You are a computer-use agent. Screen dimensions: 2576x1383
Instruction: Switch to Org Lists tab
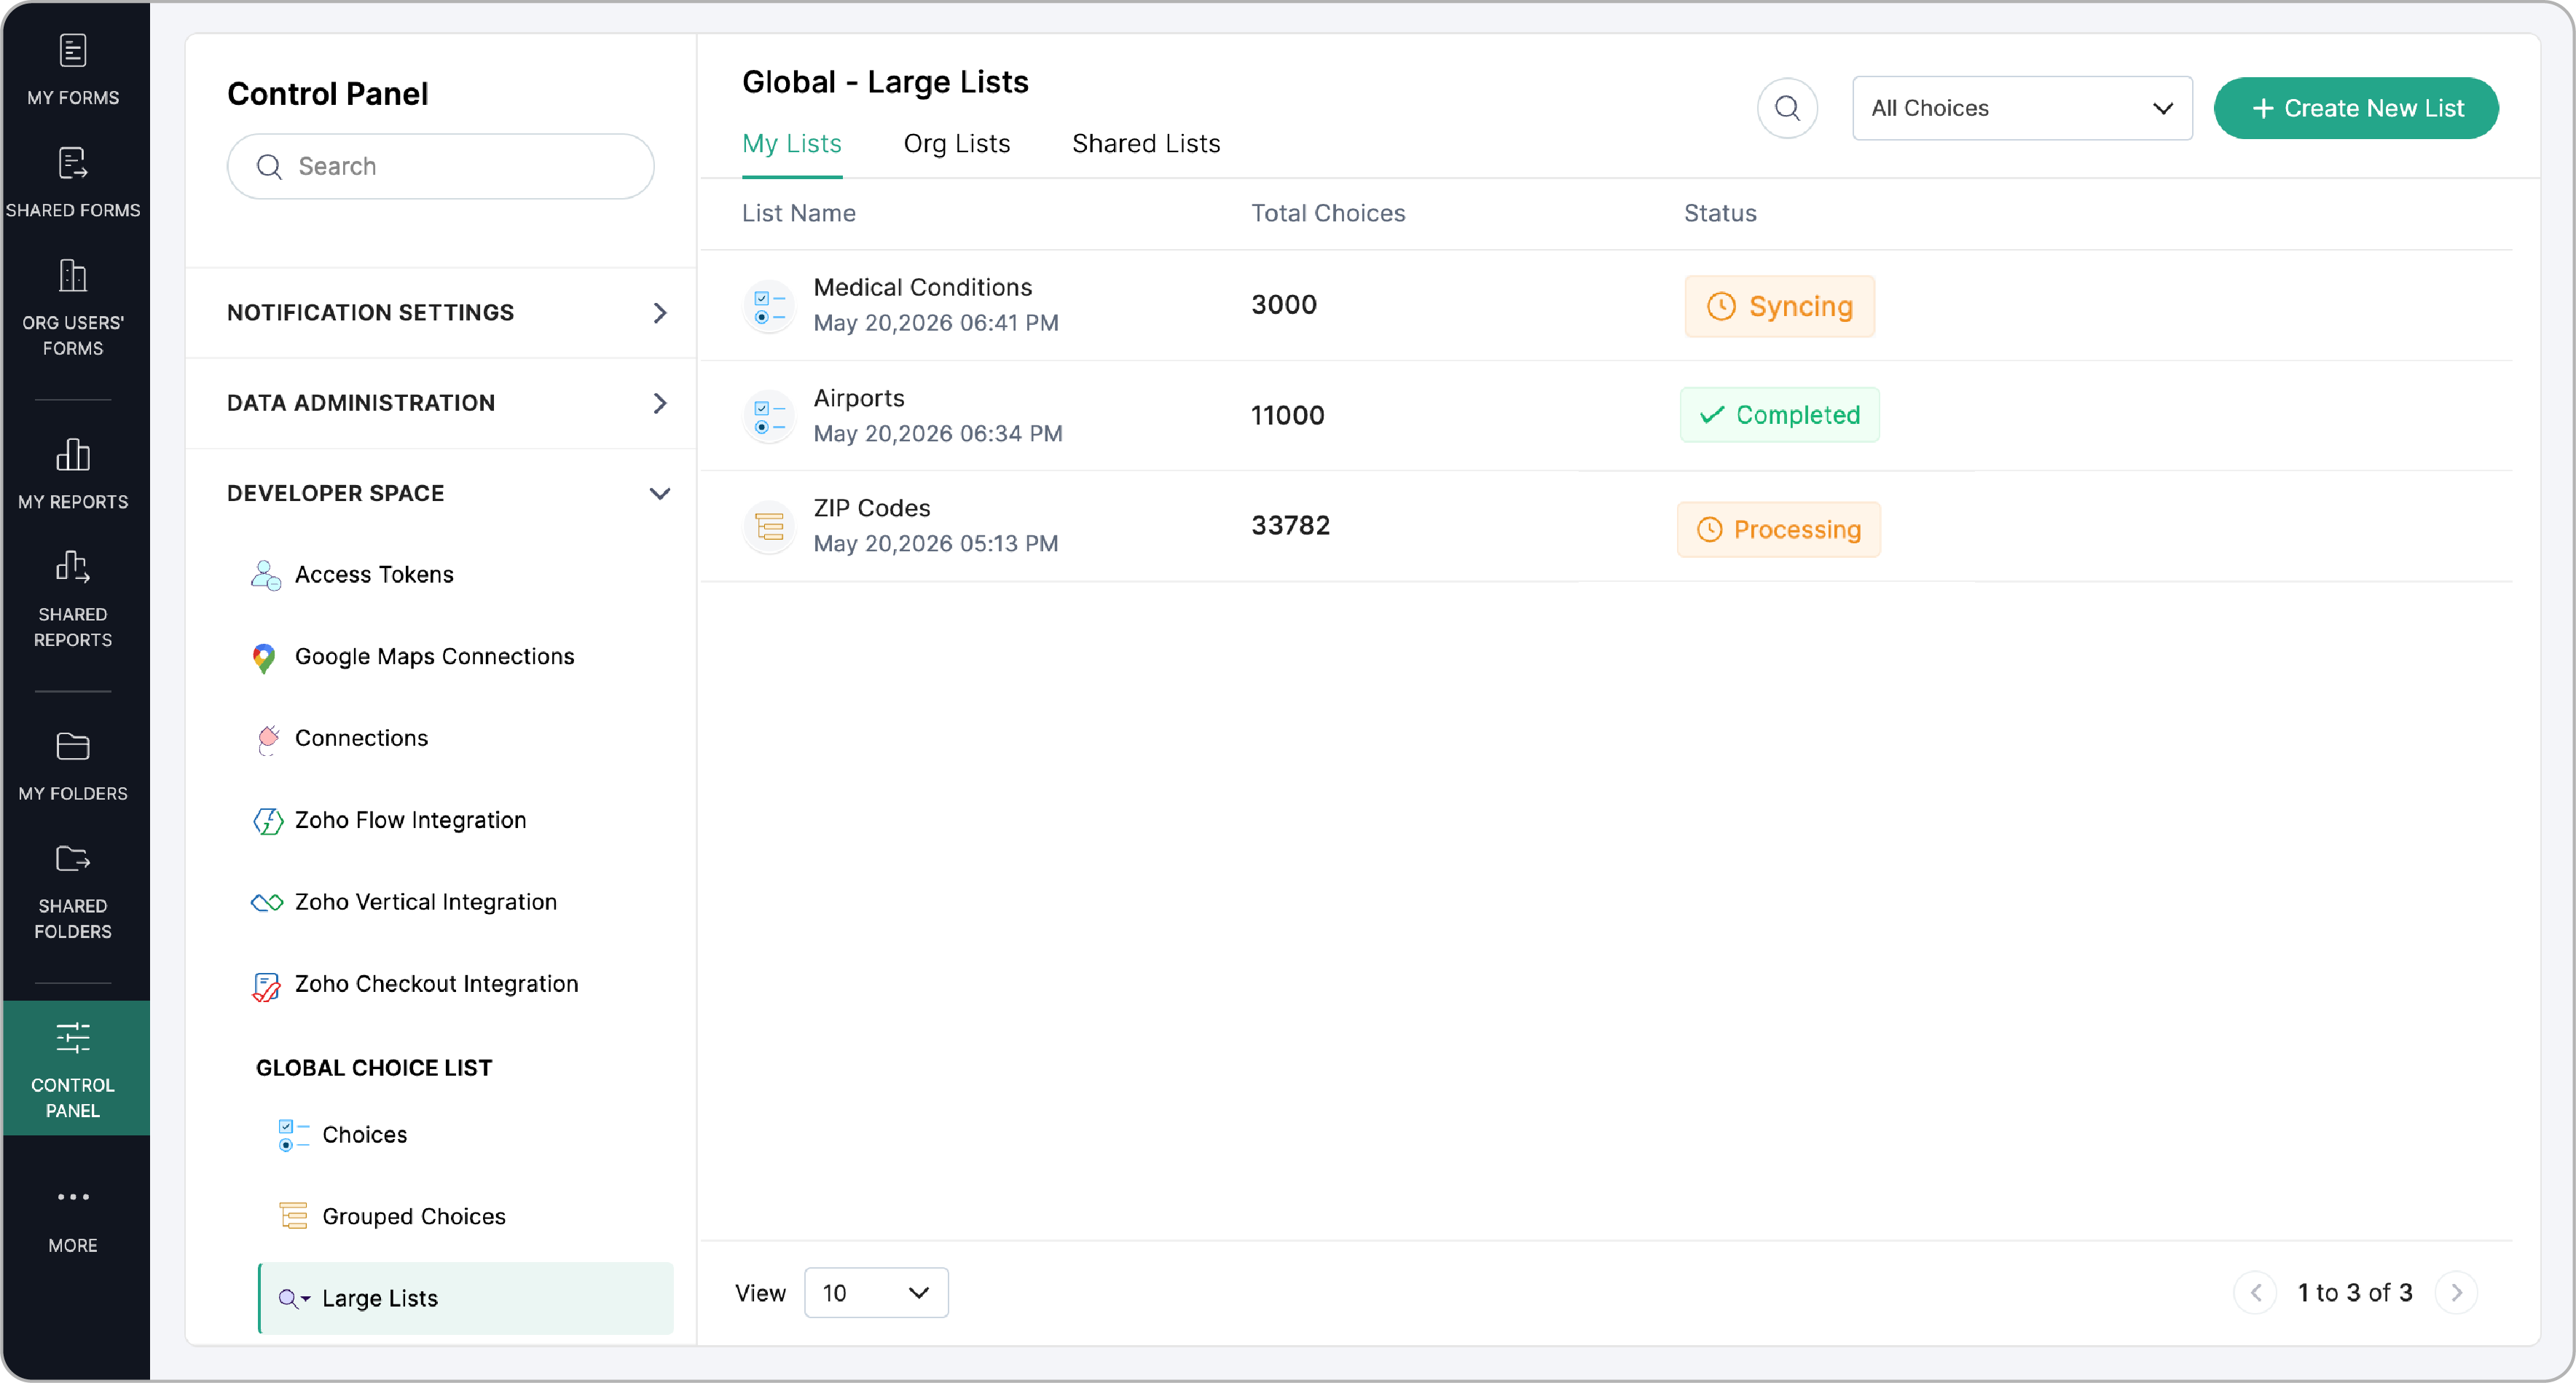click(957, 144)
